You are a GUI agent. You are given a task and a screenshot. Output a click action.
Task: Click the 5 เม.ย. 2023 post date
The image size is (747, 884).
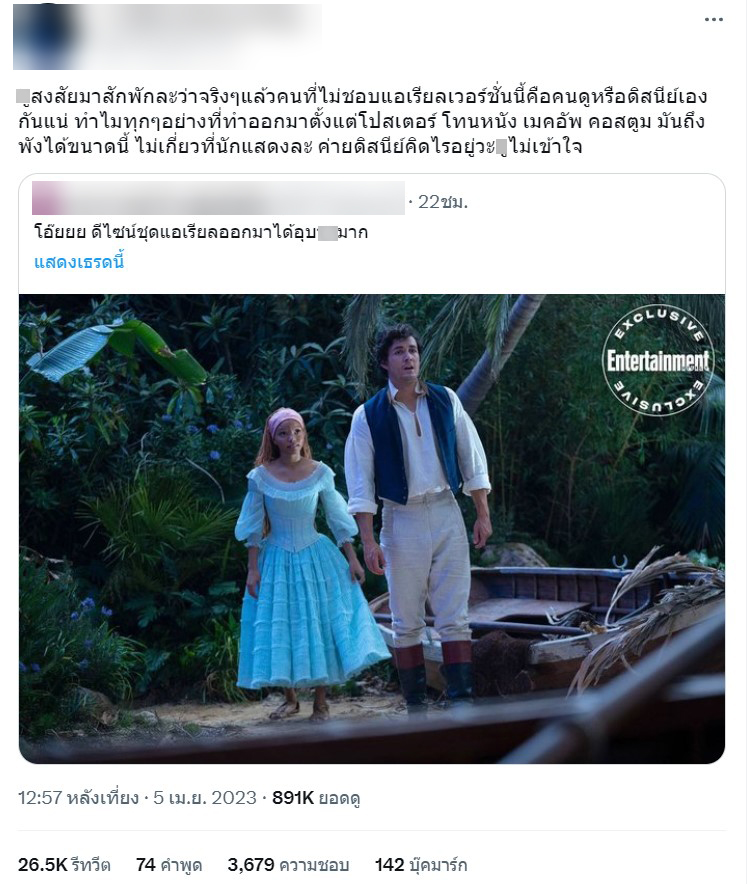205,798
